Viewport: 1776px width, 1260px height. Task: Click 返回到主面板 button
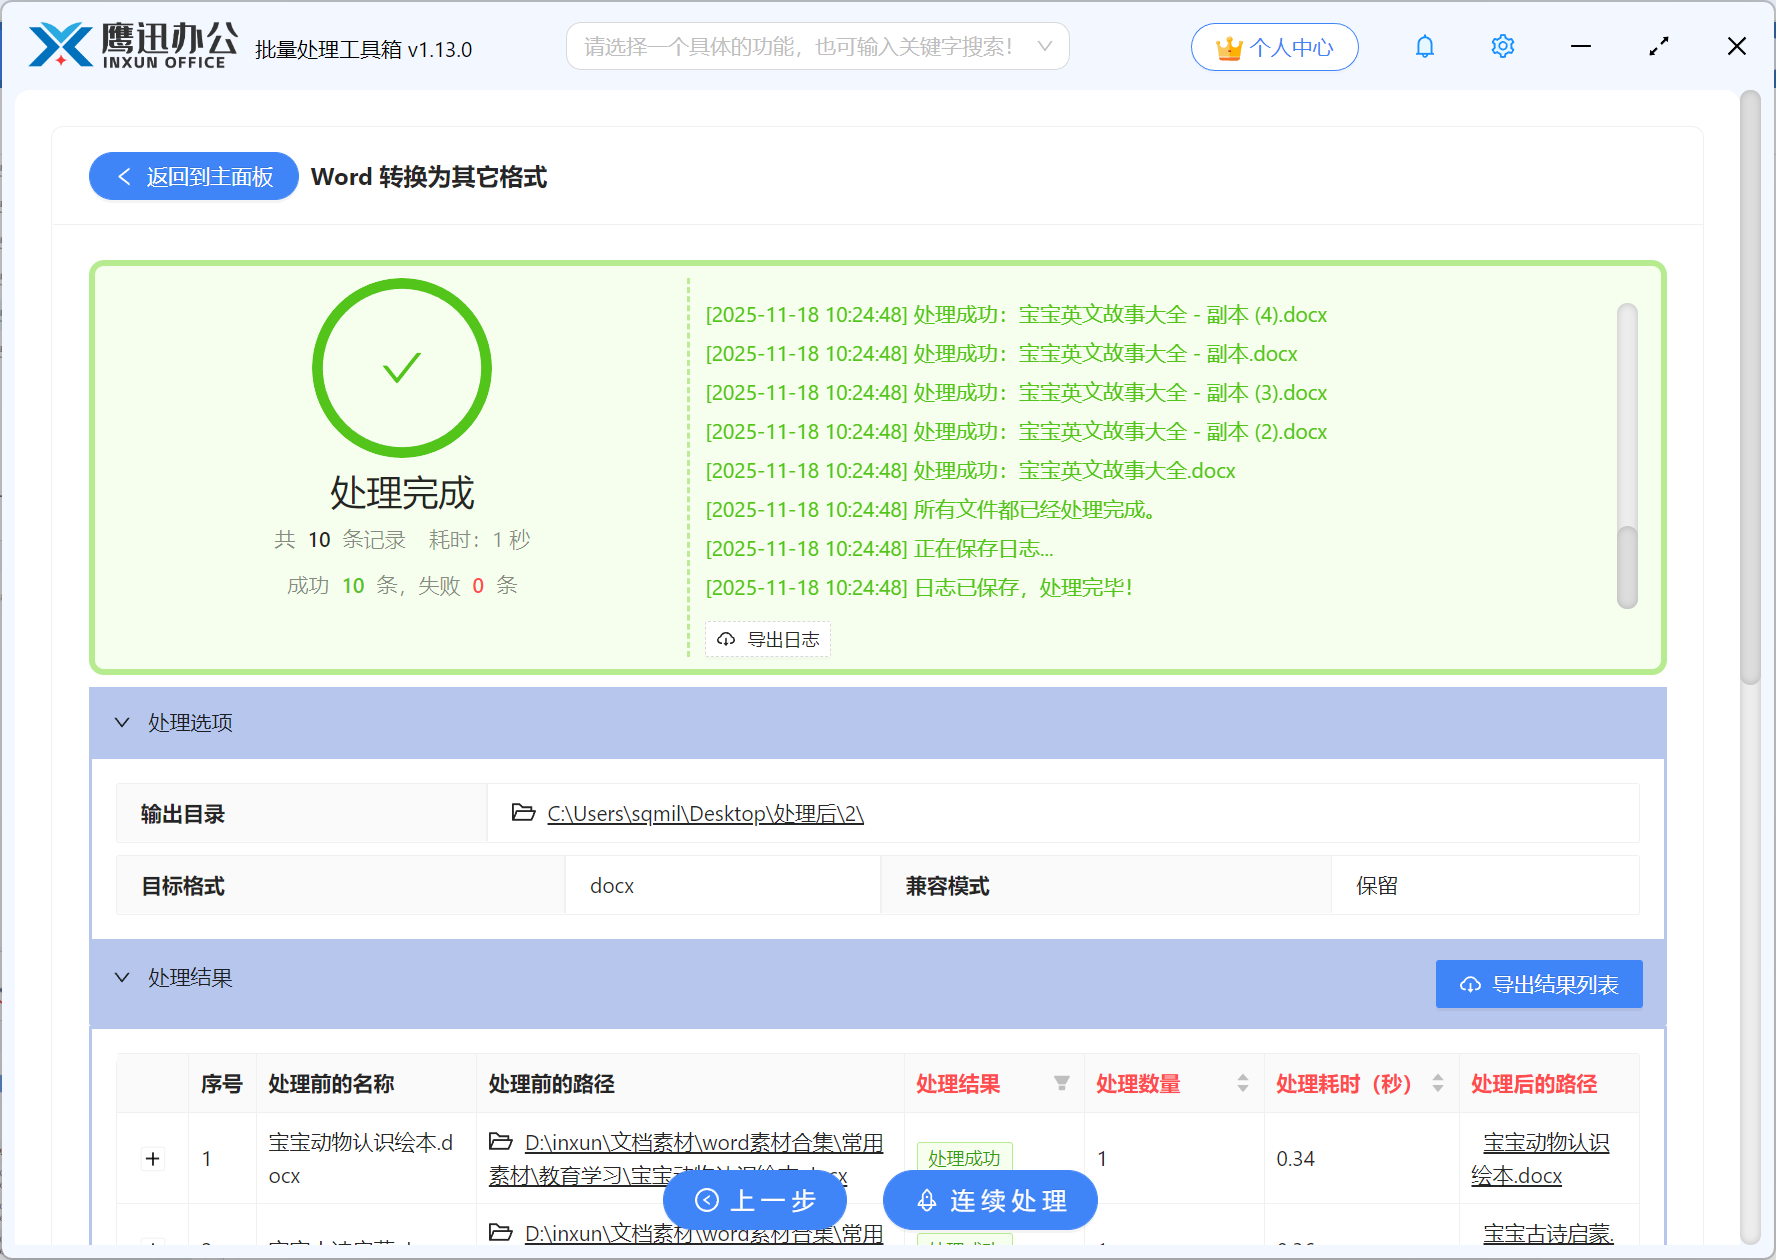[193, 176]
